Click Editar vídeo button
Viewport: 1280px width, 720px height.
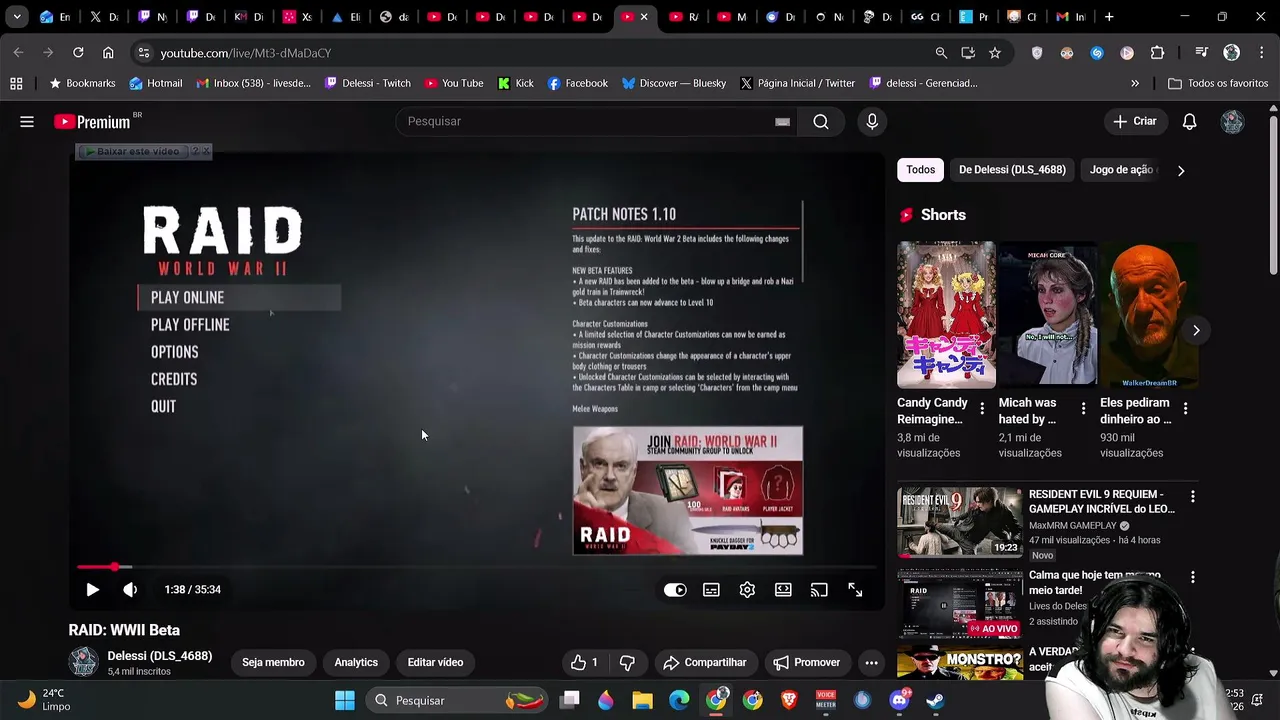(435, 662)
